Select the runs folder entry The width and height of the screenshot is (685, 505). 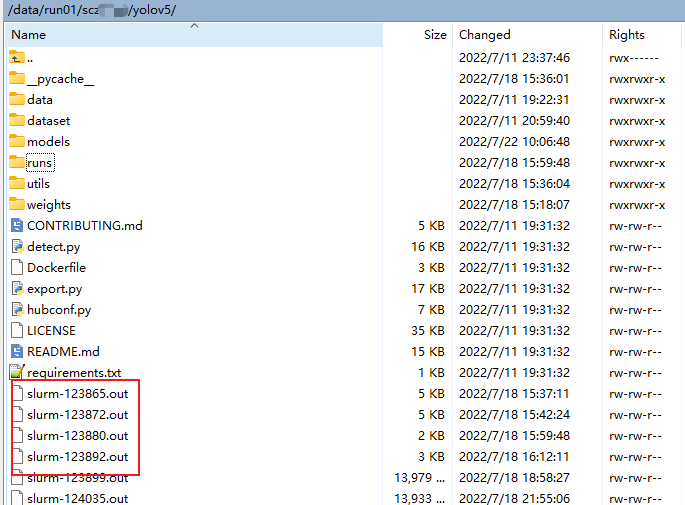40,162
